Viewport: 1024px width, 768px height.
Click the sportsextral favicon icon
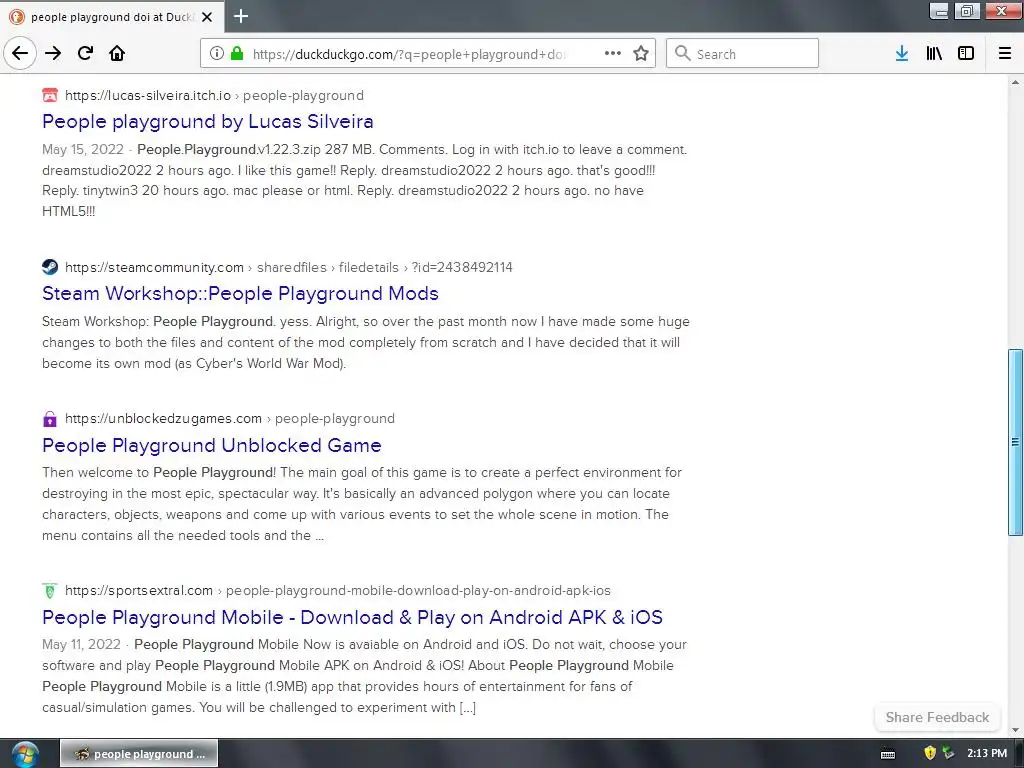tap(50, 590)
